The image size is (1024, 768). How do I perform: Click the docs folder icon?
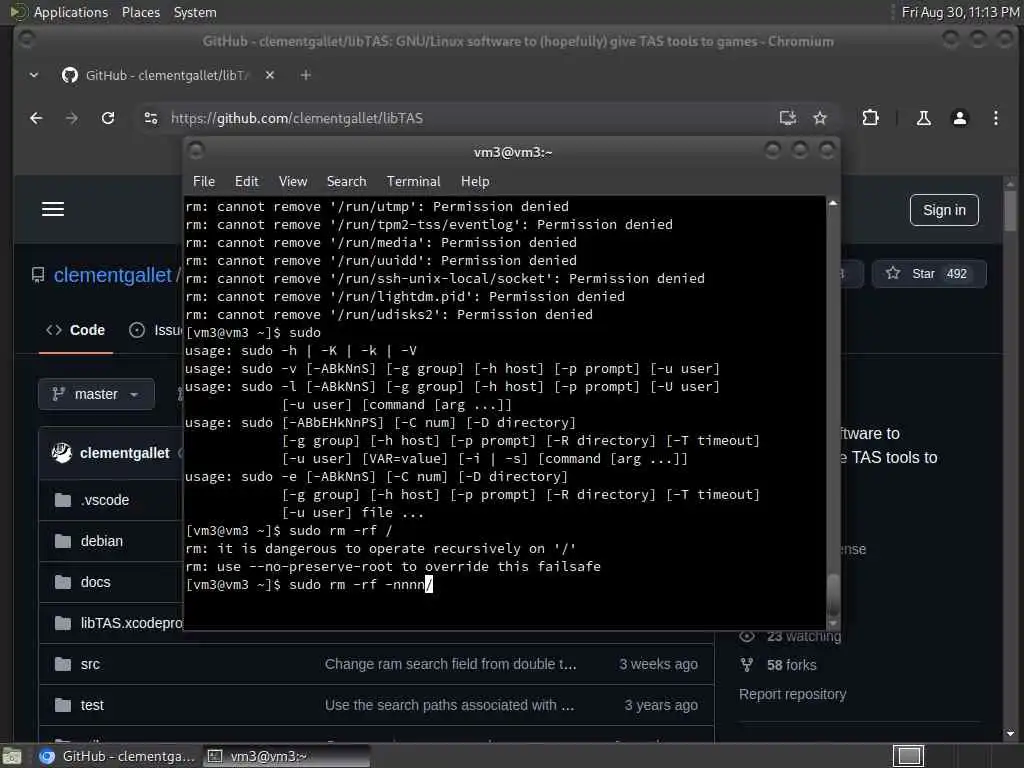pyautogui.click(x=63, y=583)
